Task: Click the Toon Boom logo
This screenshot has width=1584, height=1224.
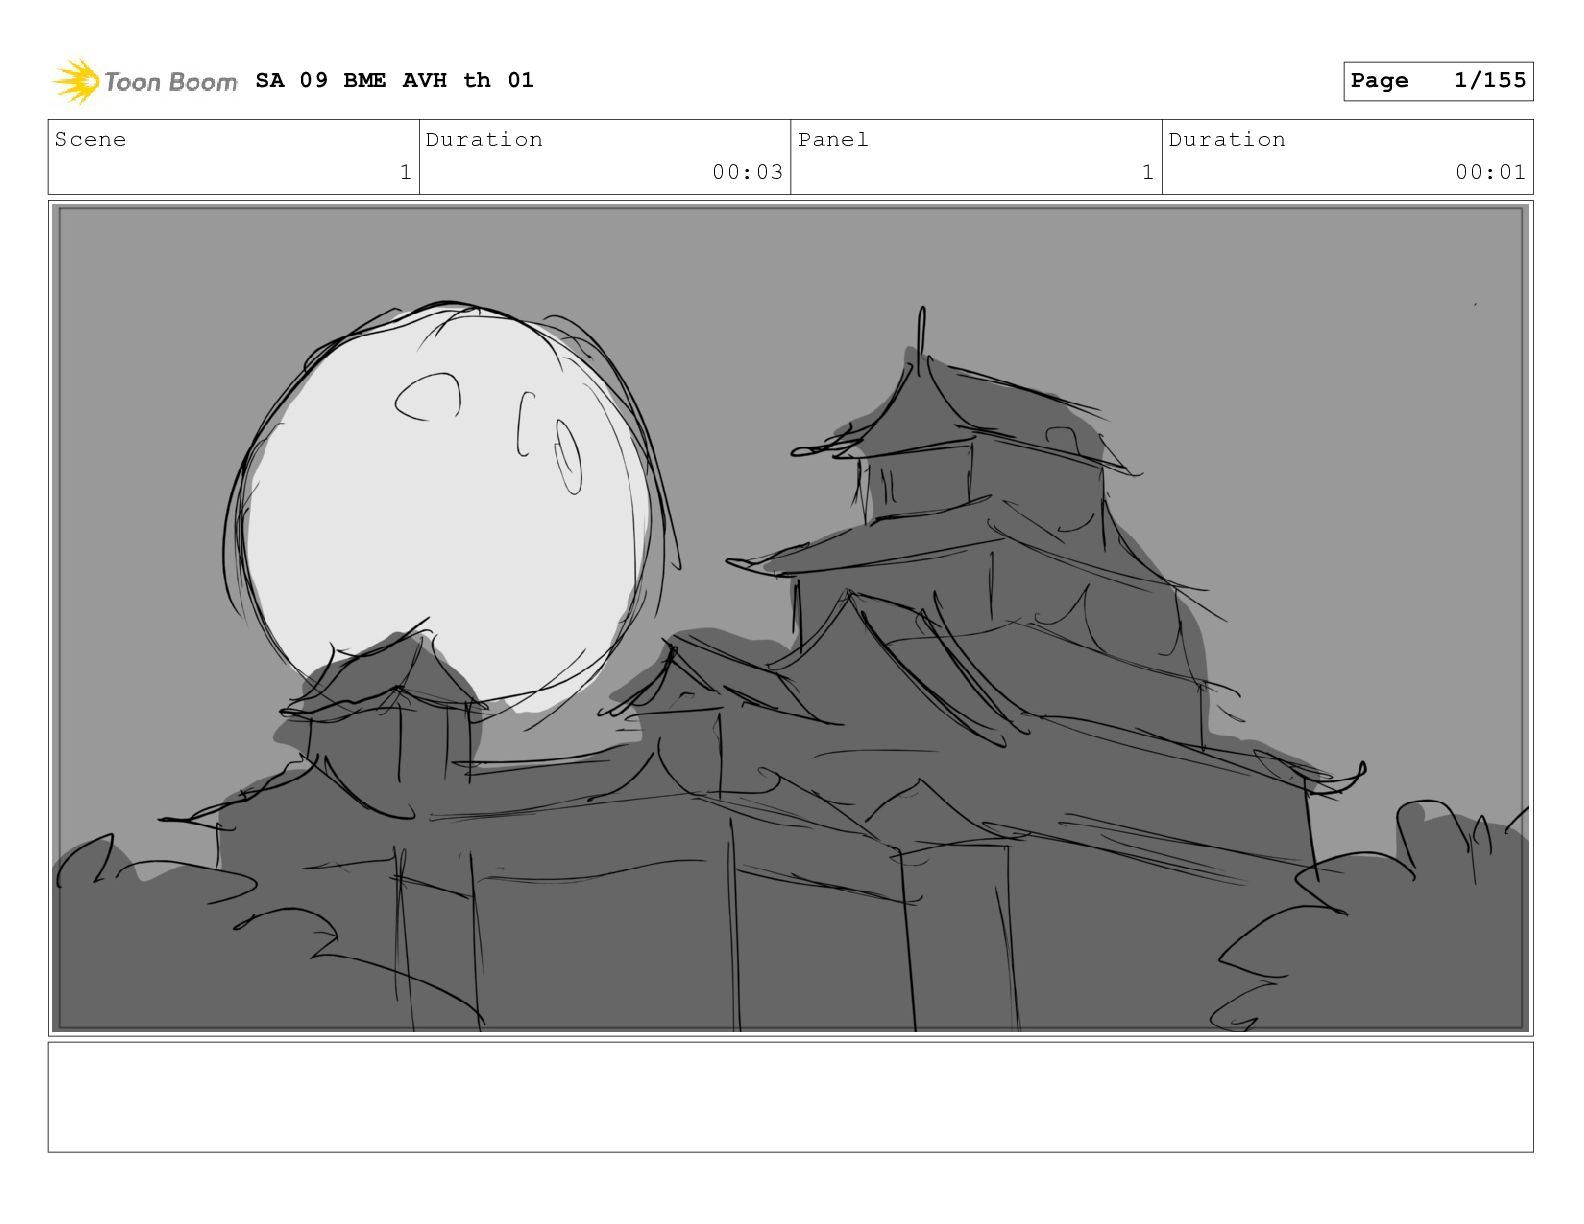Action: pyautogui.click(x=145, y=81)
